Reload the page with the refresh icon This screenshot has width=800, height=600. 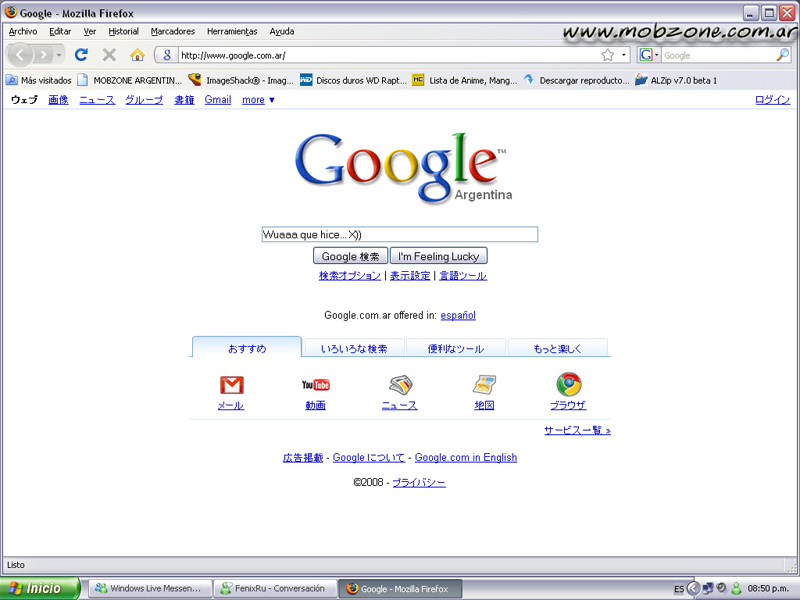pos(80,55)
